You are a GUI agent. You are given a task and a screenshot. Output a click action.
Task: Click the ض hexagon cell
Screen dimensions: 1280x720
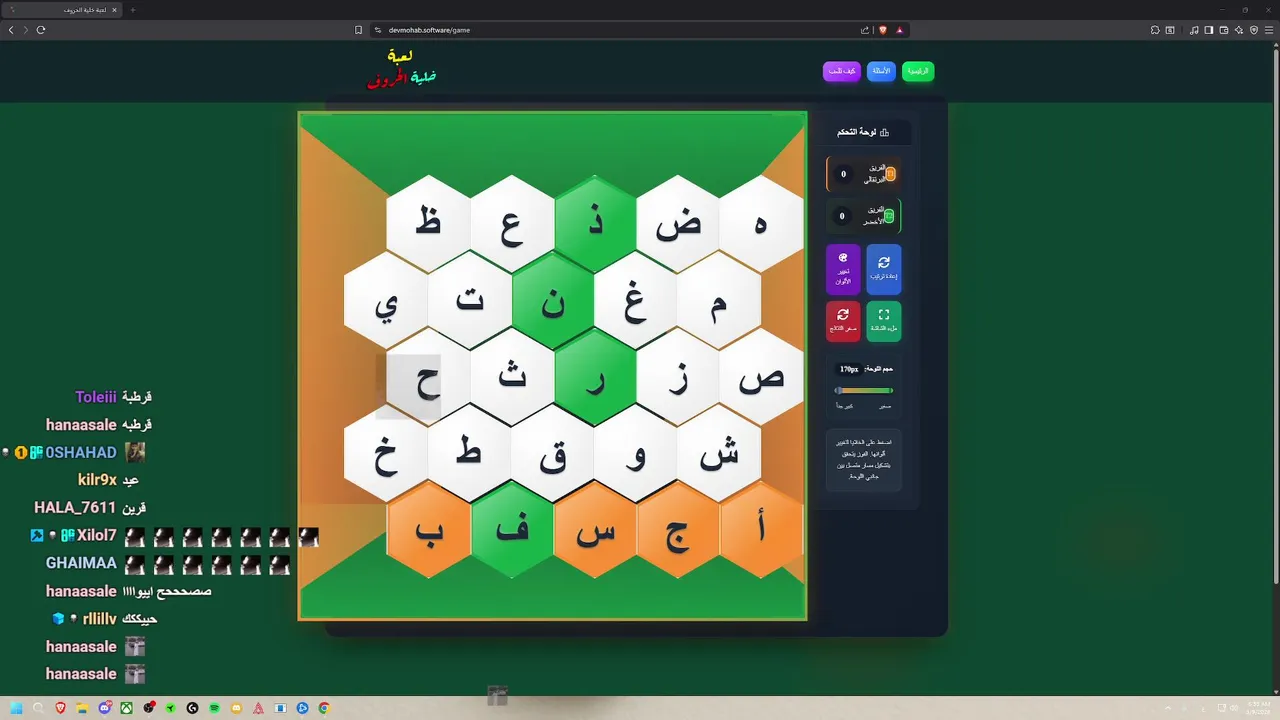coord(678,223)
